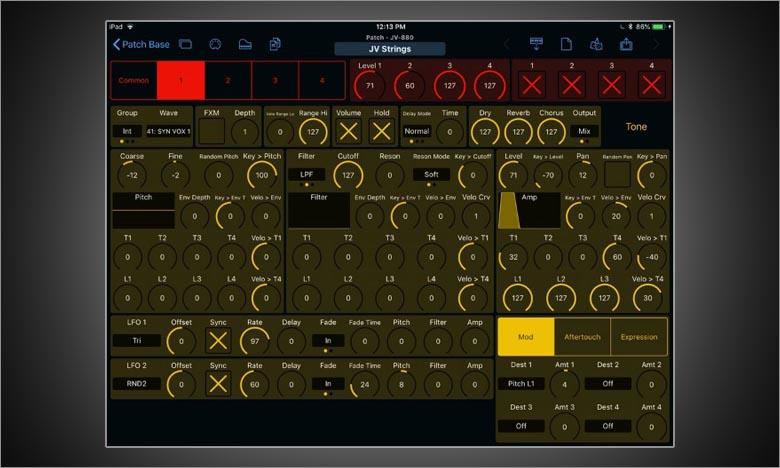Screen dimensions: 780x468
Task: Adjust the Filter Cutoff knob
Action: (x=348, y=175)
